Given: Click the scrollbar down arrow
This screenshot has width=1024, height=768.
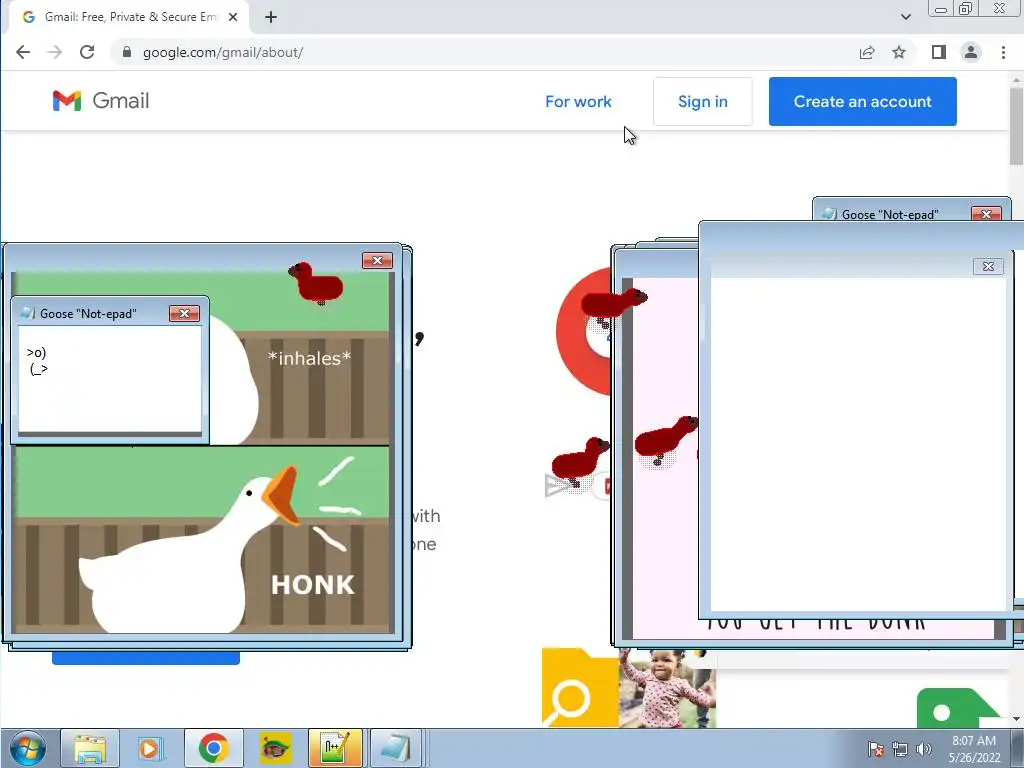Looking at the screenshot, I should tap(1016, 719).
